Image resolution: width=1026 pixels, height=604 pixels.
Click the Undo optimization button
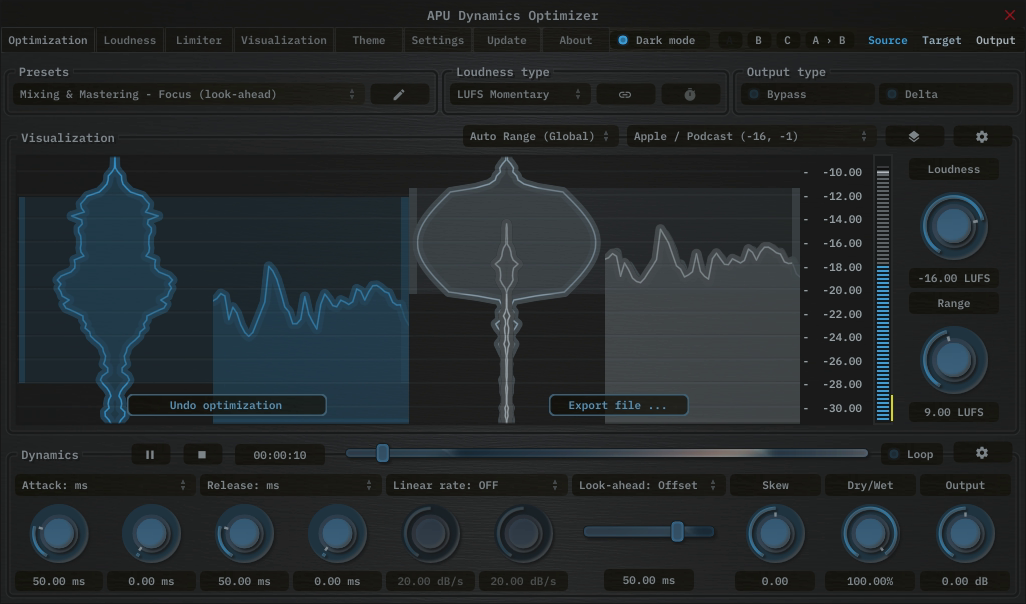227,405
